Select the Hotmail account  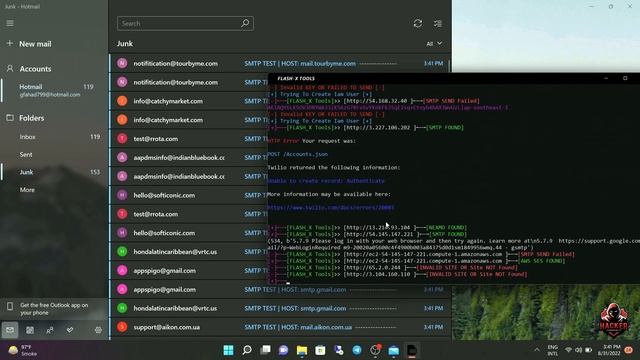(x=54, y=90)
